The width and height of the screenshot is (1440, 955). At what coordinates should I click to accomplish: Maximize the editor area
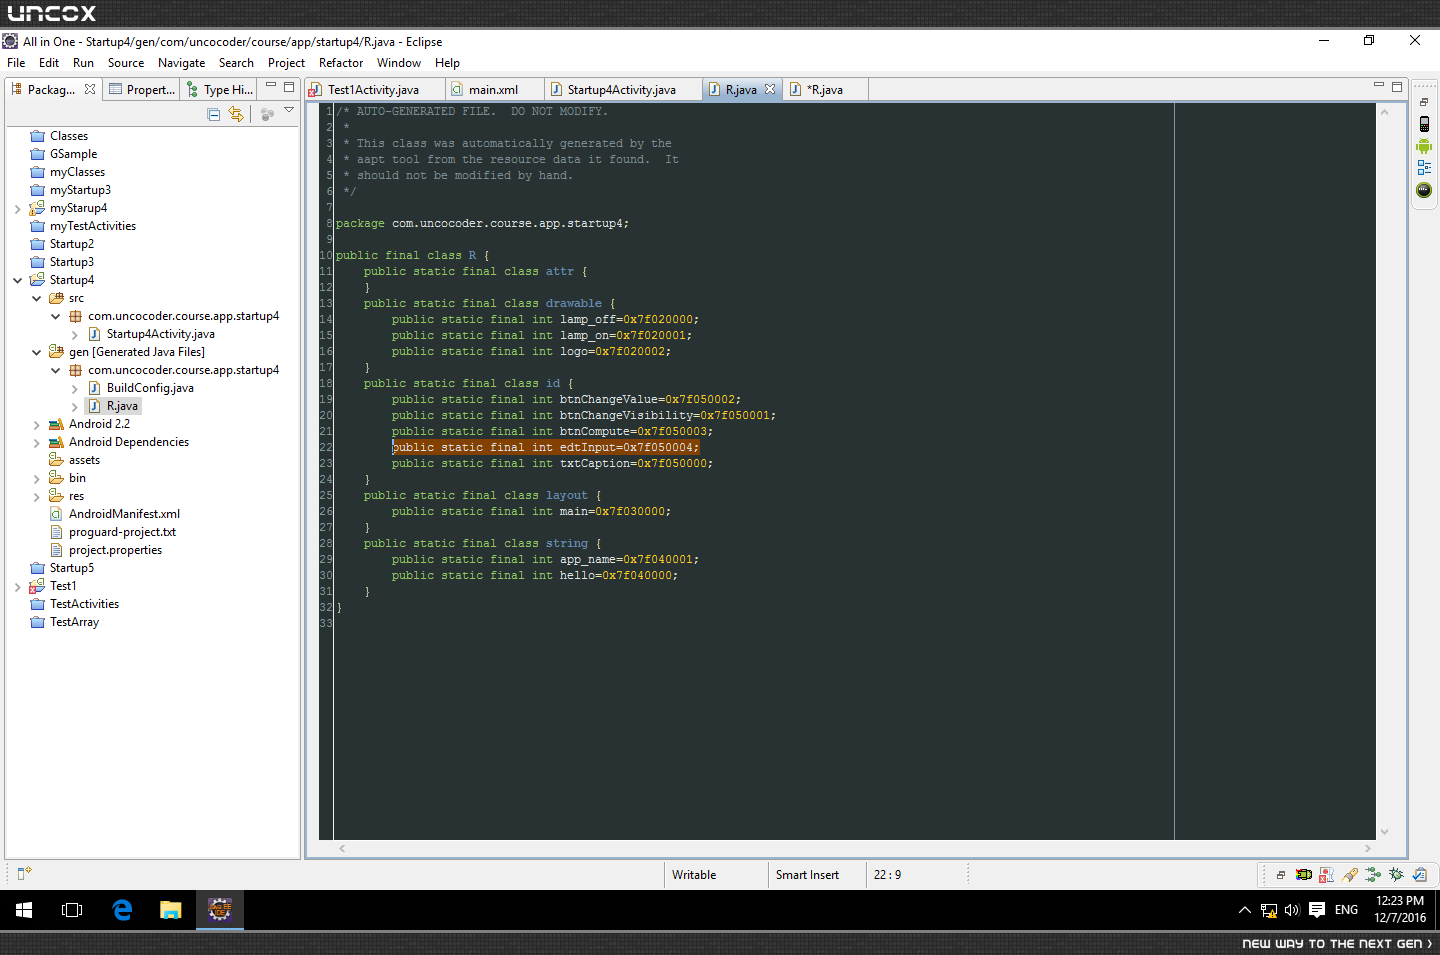(1397, 86)
